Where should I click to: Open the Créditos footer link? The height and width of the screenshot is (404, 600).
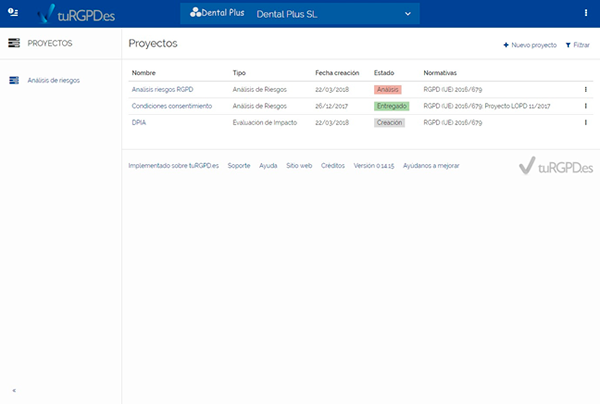333,166
